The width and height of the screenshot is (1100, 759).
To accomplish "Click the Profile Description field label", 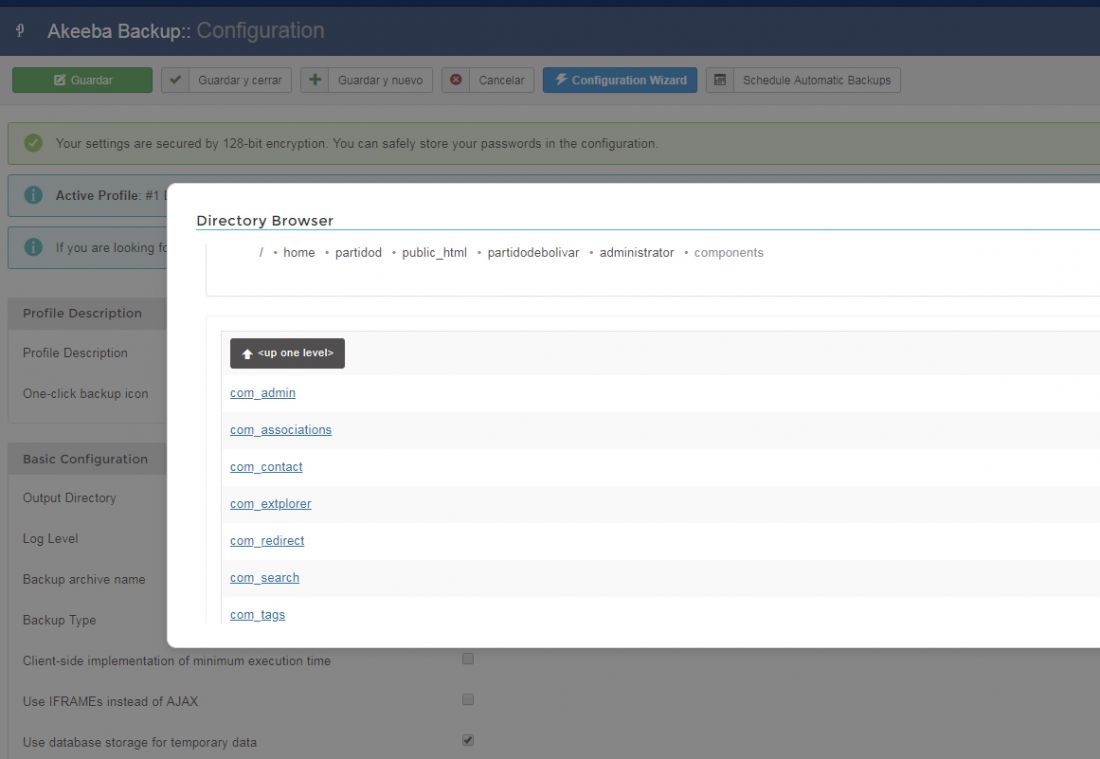I will pyautogui.click(x=75, y=353).
